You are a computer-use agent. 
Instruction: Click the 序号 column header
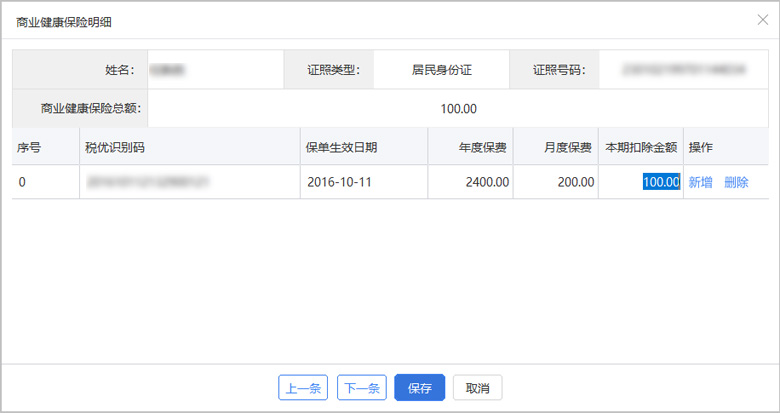29,147
